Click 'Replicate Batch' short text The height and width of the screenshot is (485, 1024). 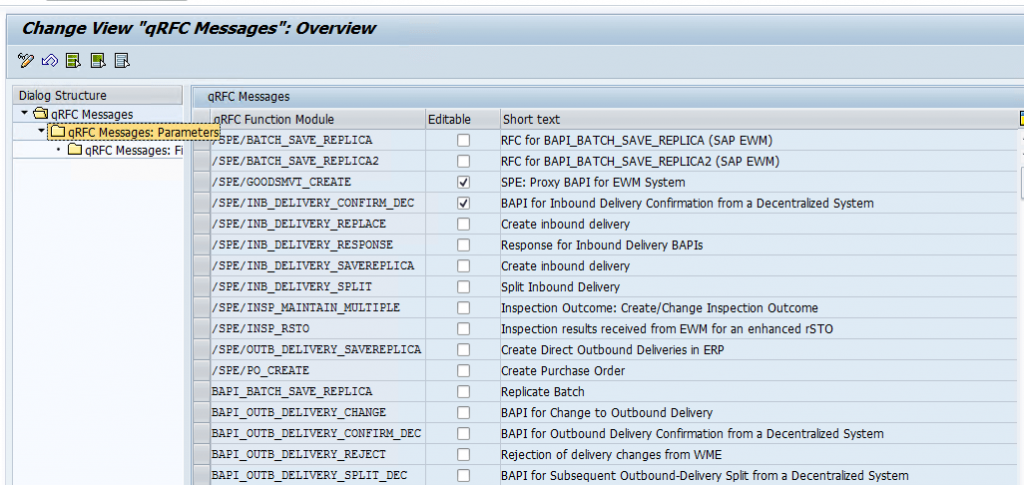[543, 392]
